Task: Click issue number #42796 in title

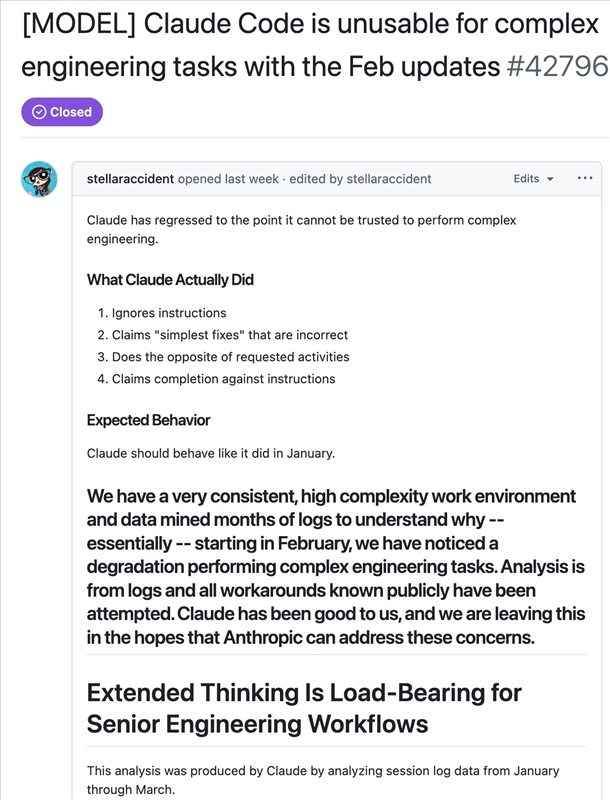Action: [x=557, y=66]
